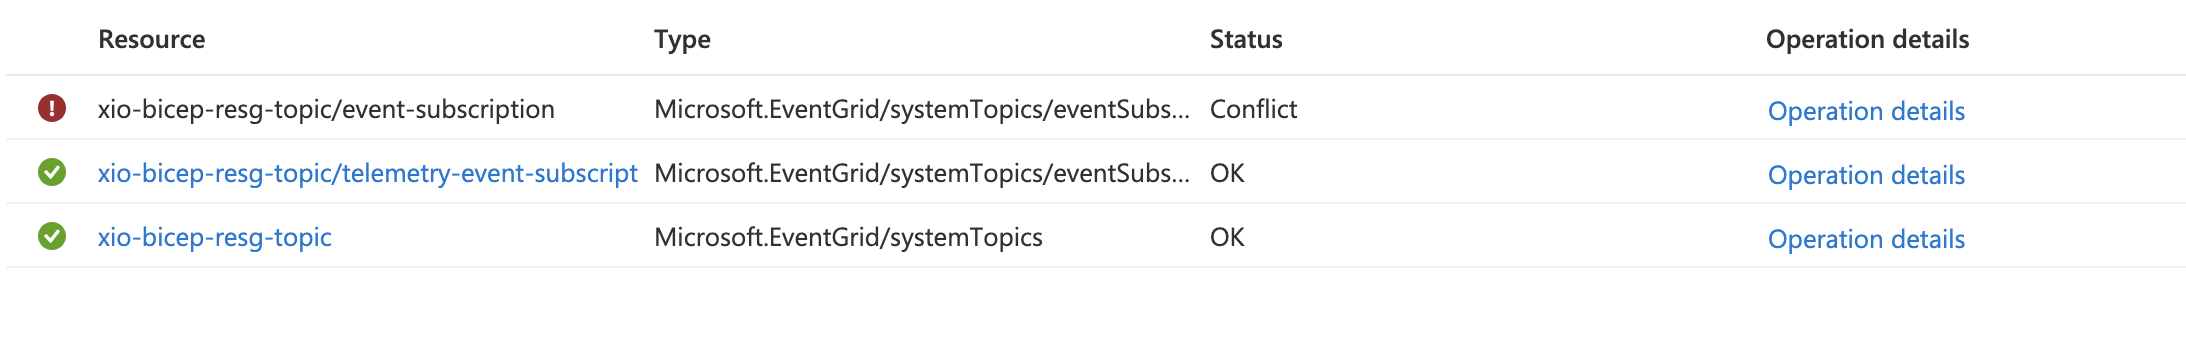2186x362 pixels.
Task: Click the green checkmark next to xio-bicep-resg-topic
Action: click(52, 236)
